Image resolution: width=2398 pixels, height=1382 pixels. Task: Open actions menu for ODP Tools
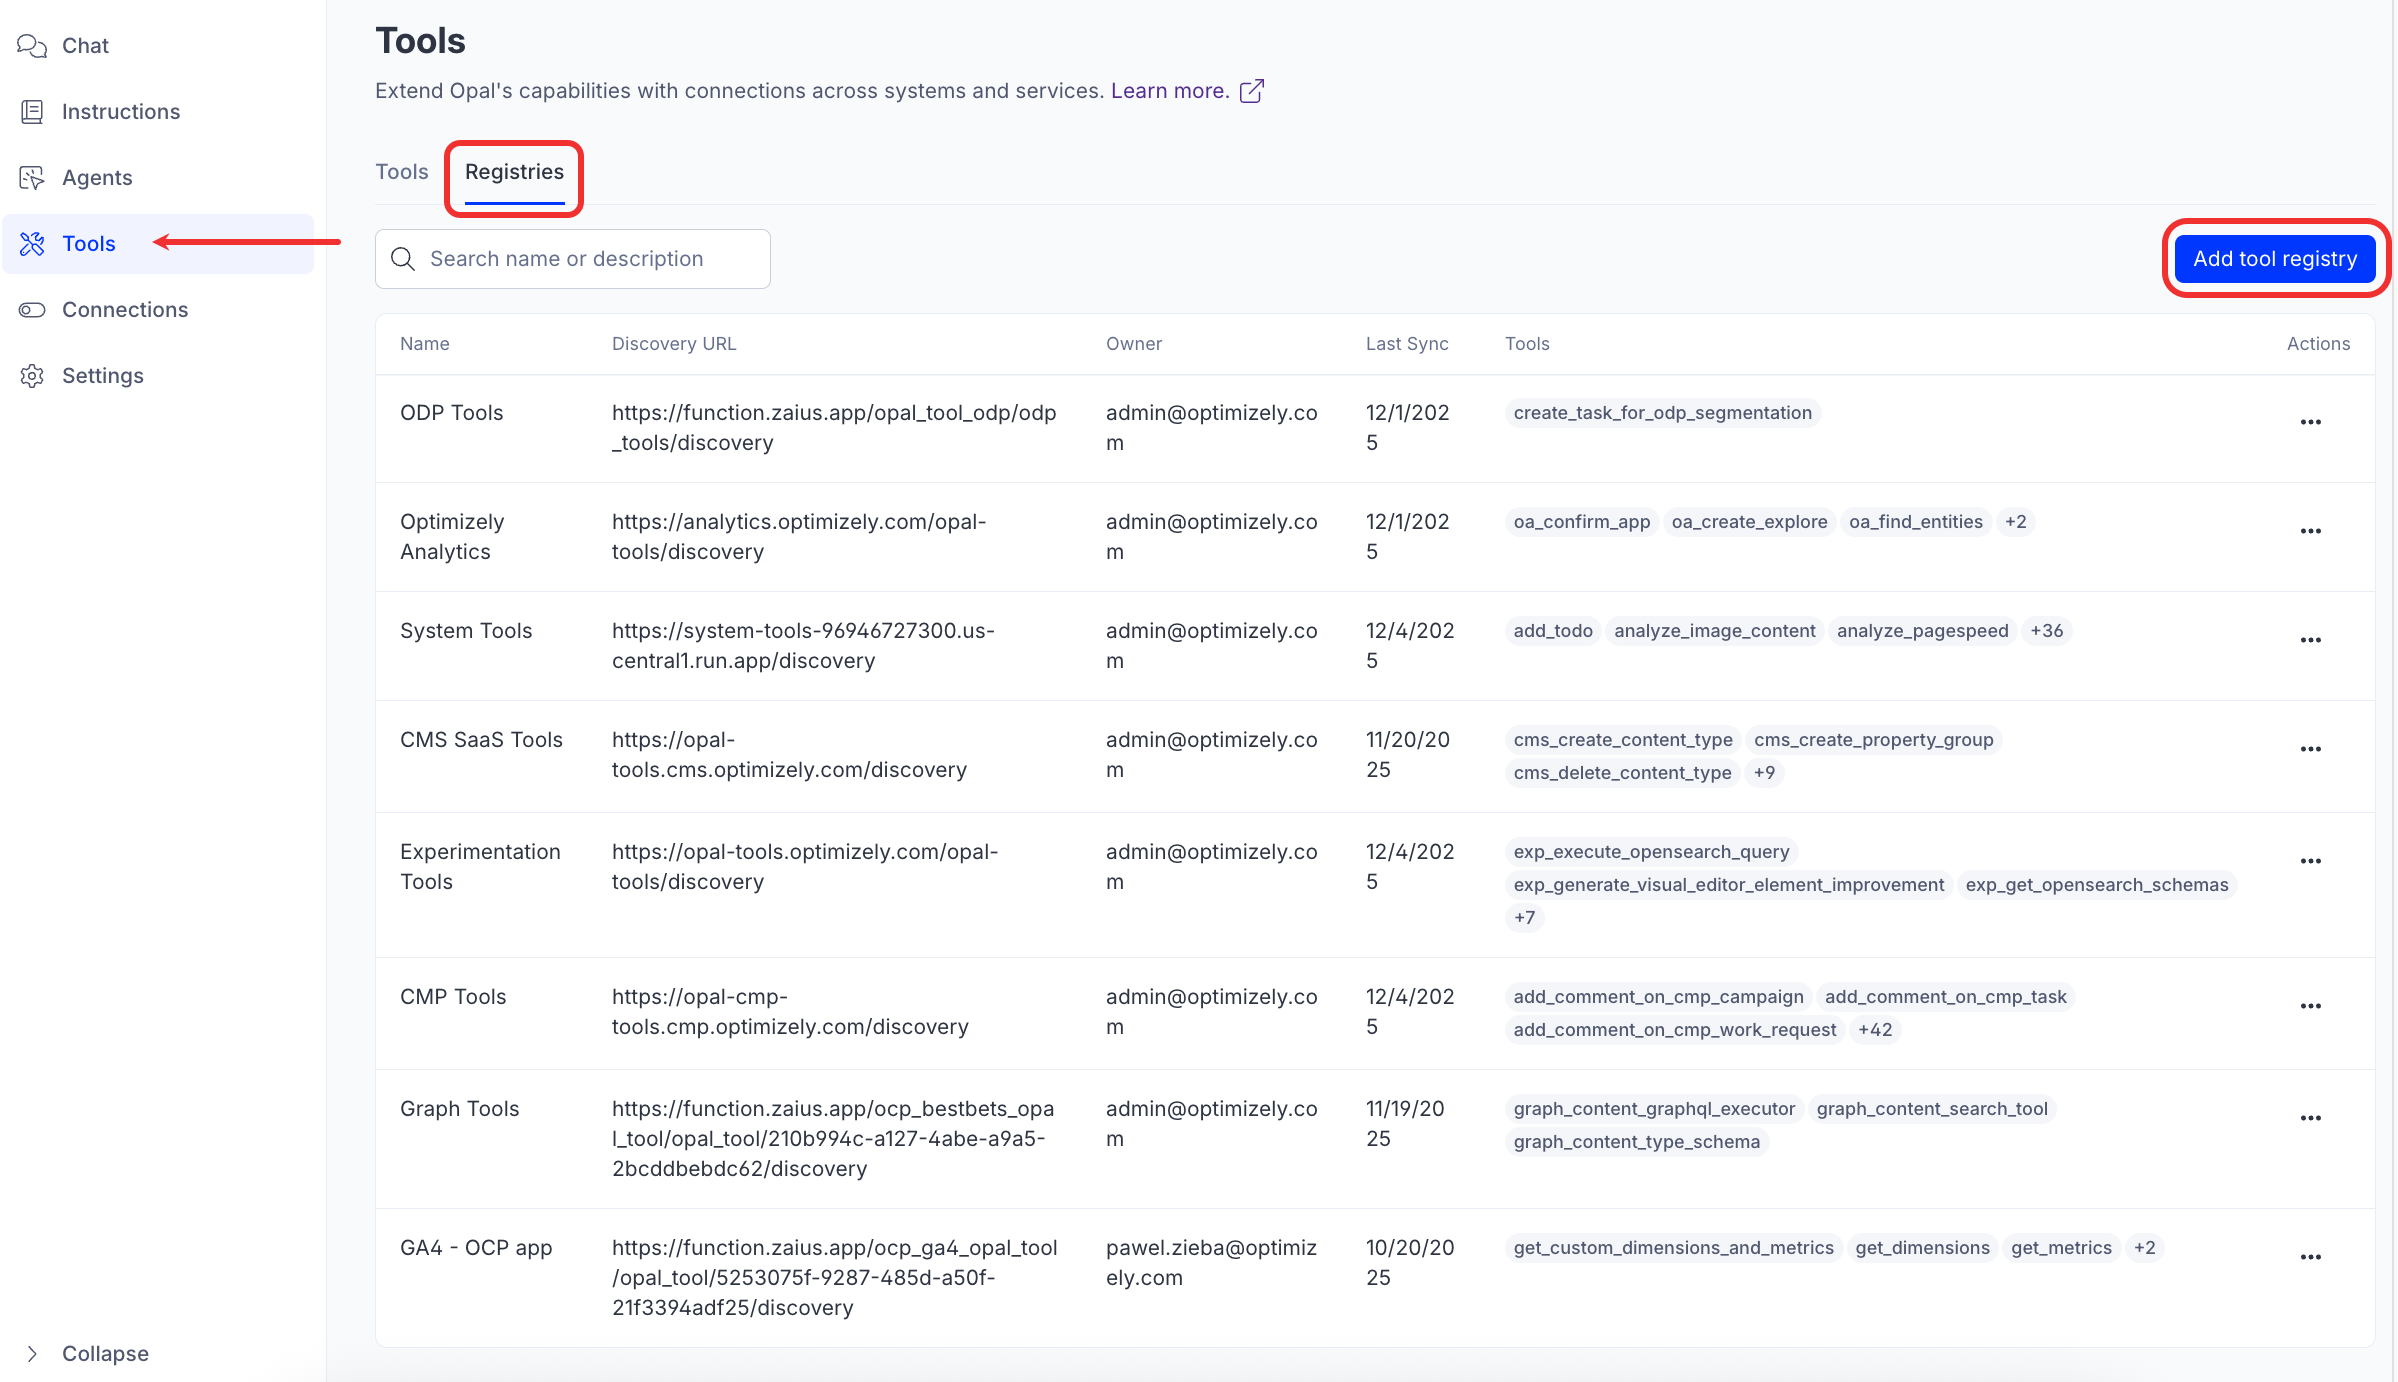point(2310,422)
